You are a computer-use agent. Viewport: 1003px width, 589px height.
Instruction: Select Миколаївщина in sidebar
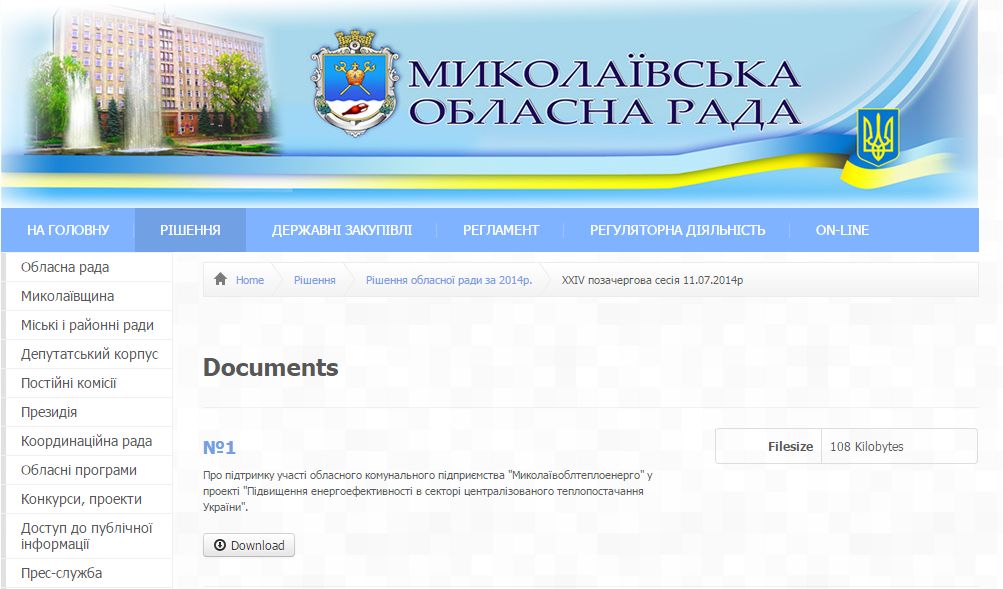tap(67, 296)
